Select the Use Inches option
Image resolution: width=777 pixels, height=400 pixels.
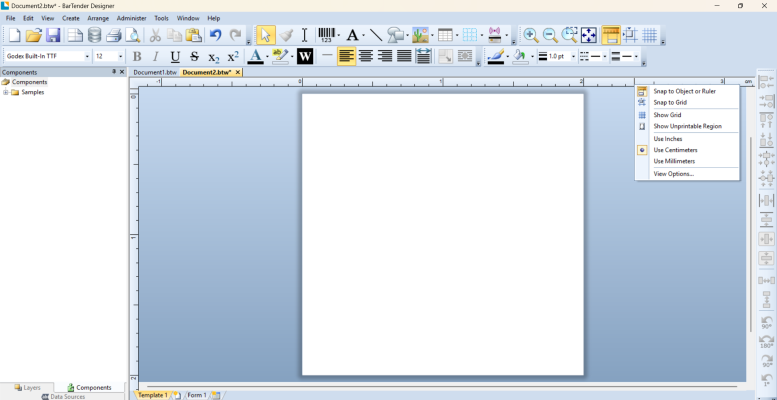[667, 139]
